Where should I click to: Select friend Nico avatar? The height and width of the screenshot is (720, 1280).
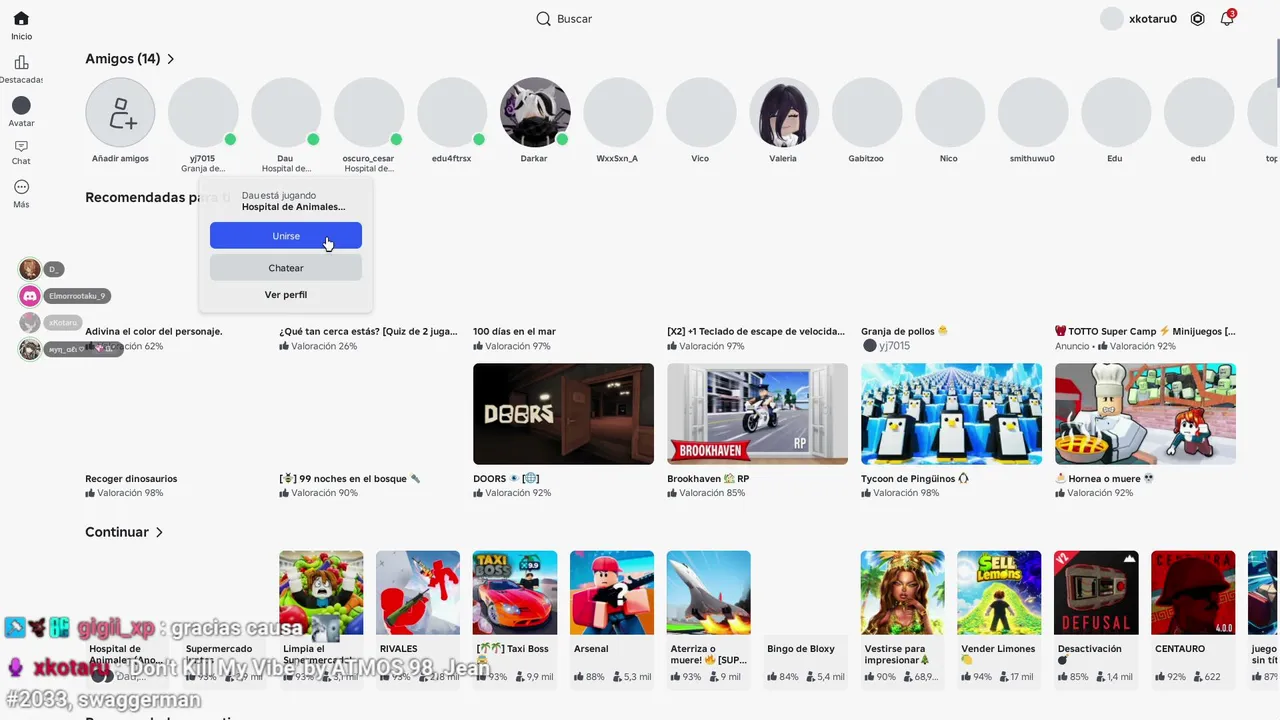pyautogui.click(x=950, y=113)
